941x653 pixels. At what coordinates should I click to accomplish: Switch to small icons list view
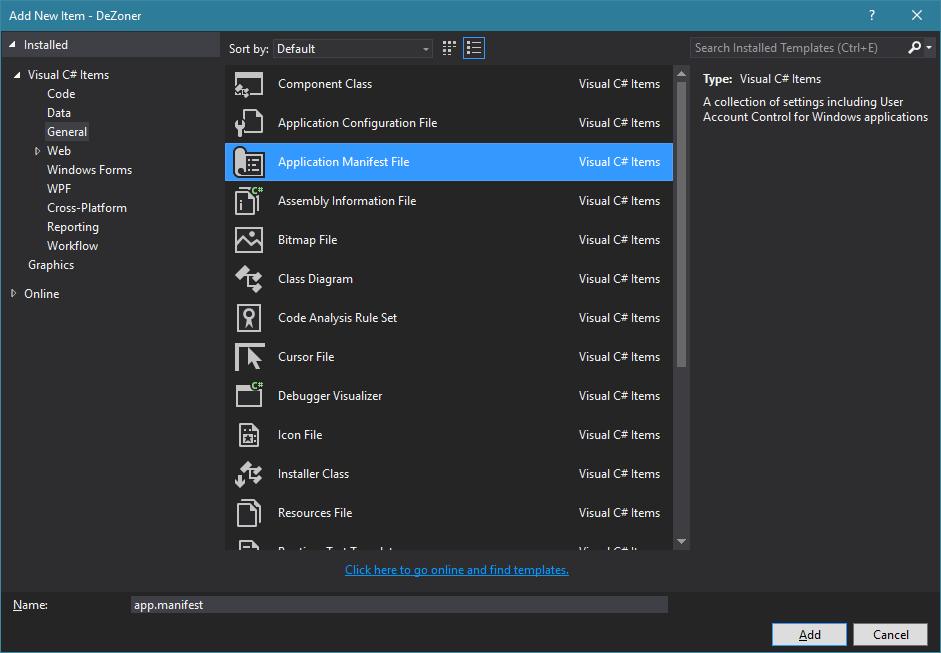point(474,48)
